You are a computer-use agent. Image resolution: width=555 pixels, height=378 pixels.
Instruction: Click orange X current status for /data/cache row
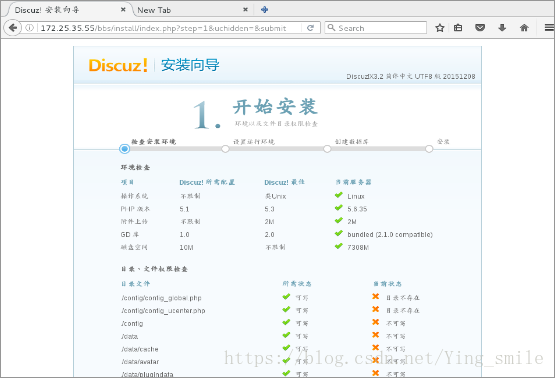pyautogui.click(x=376, y=348)
